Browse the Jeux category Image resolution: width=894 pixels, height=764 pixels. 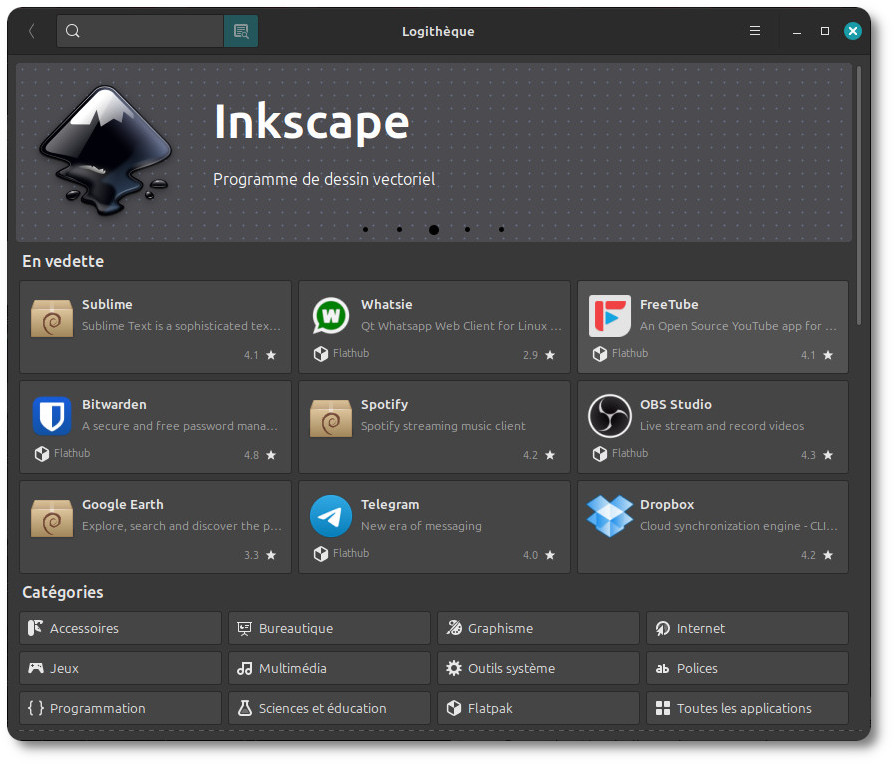pyautogui.click(x=120, y=668)
